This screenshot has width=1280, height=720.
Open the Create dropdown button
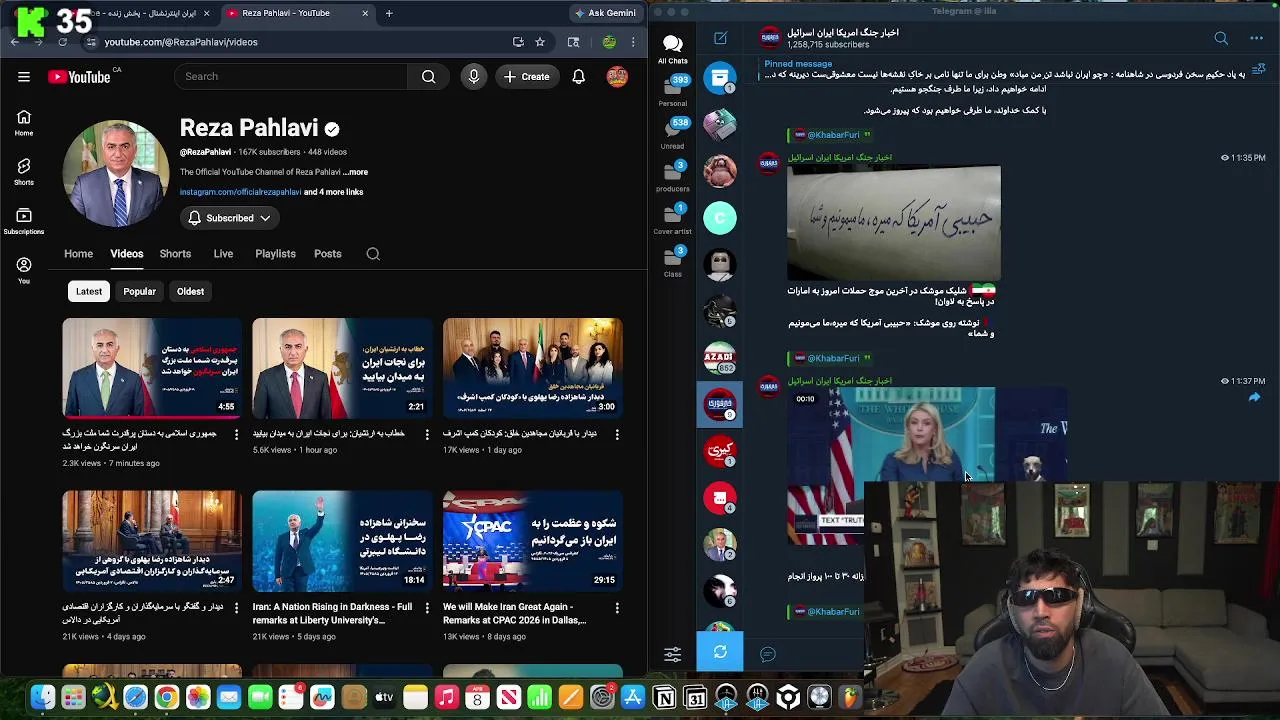coord(527,77)
